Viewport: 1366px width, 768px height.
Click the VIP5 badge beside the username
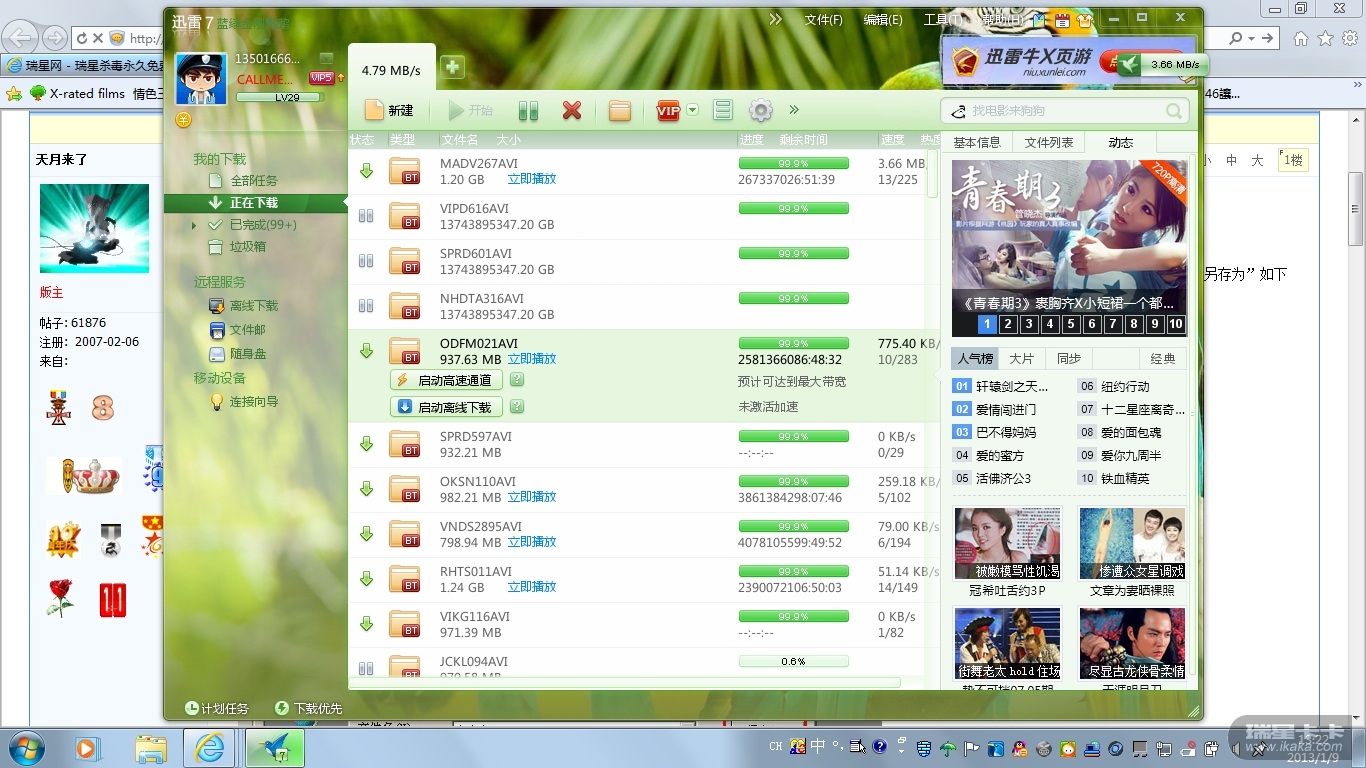(322, 78)
